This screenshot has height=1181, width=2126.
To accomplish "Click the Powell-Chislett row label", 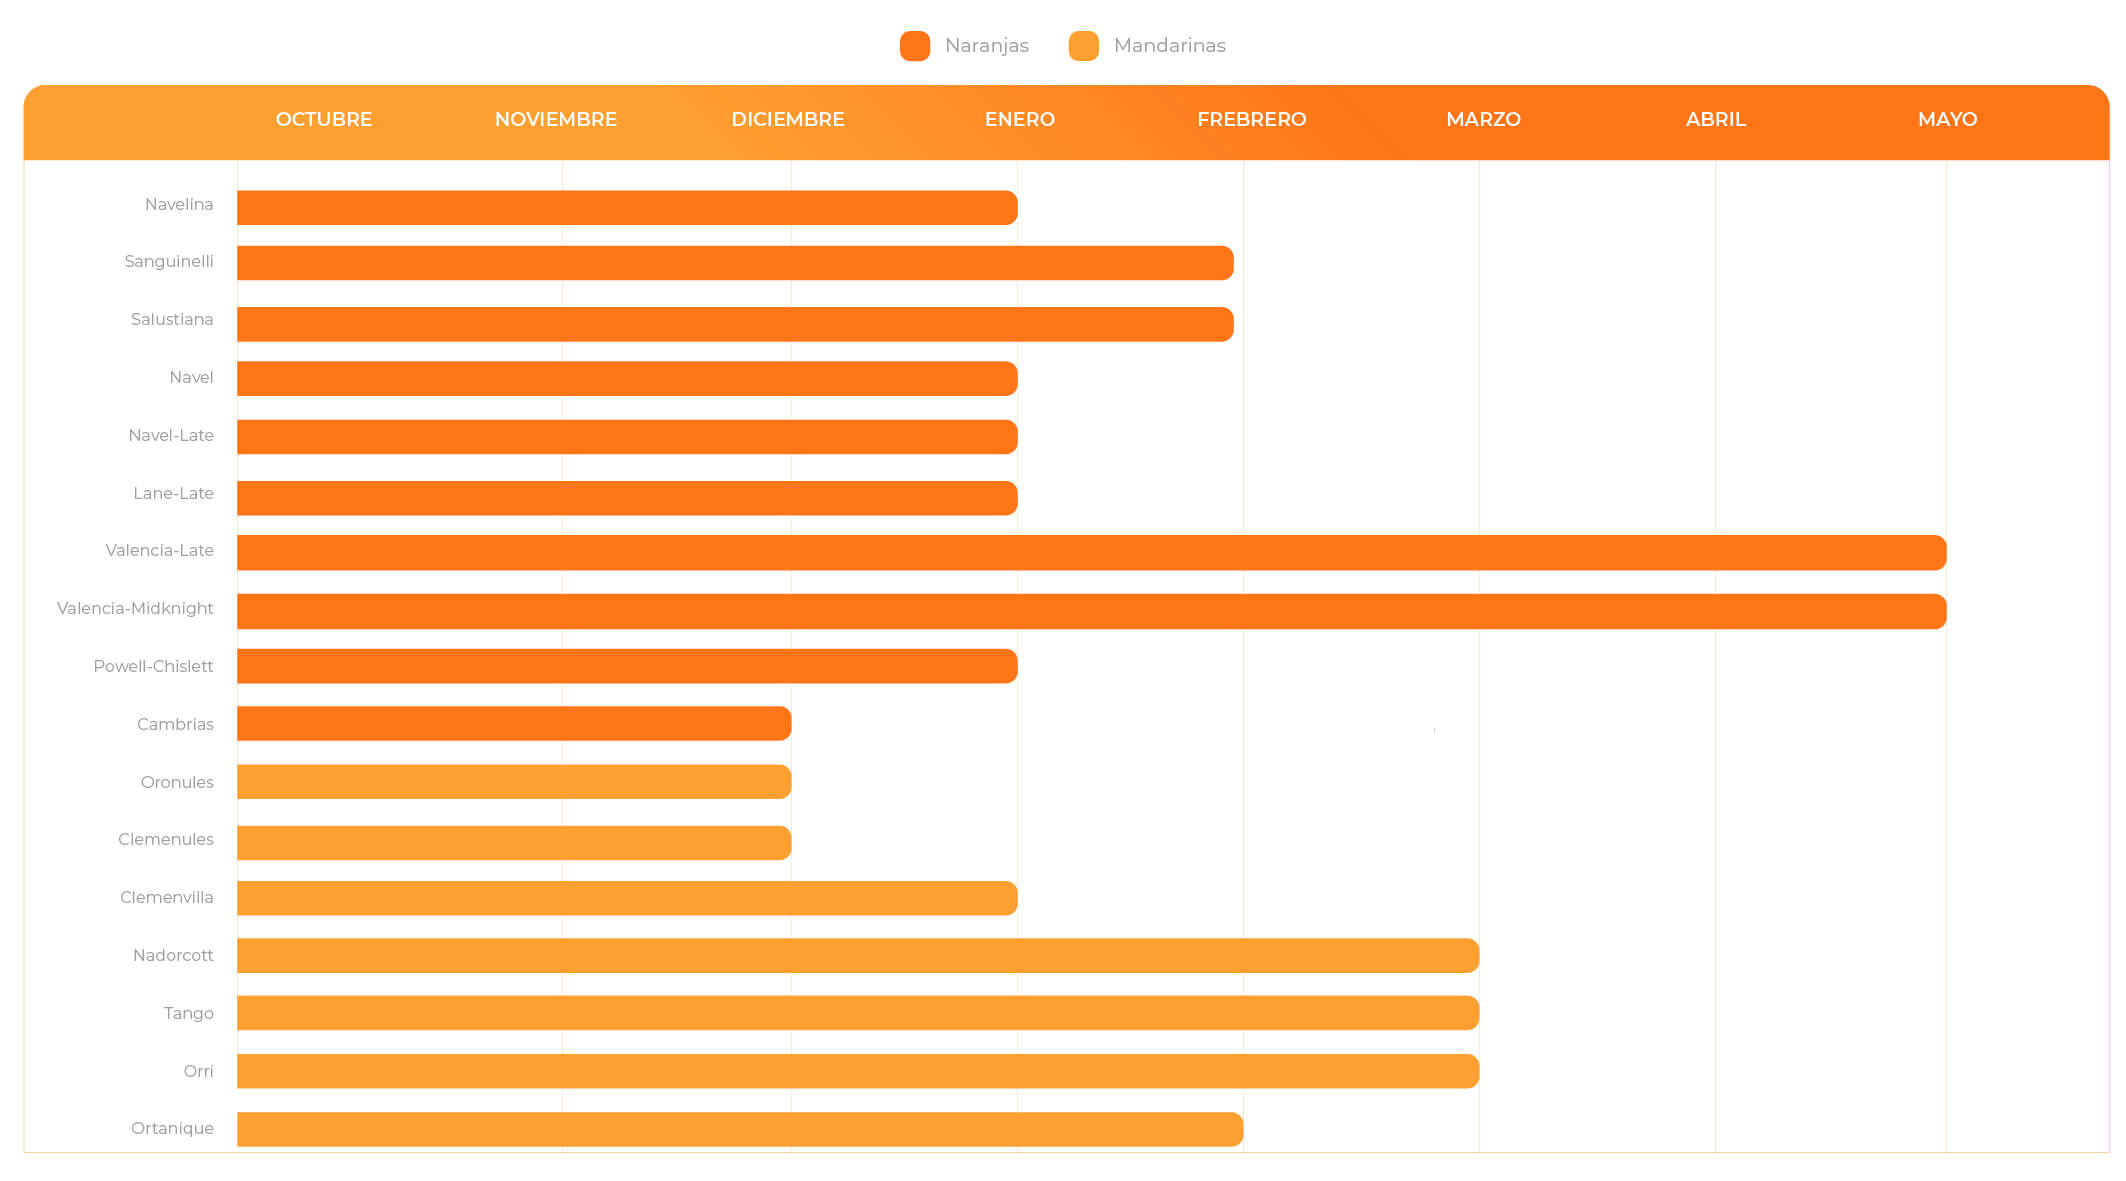I will [x=153, y=666].
